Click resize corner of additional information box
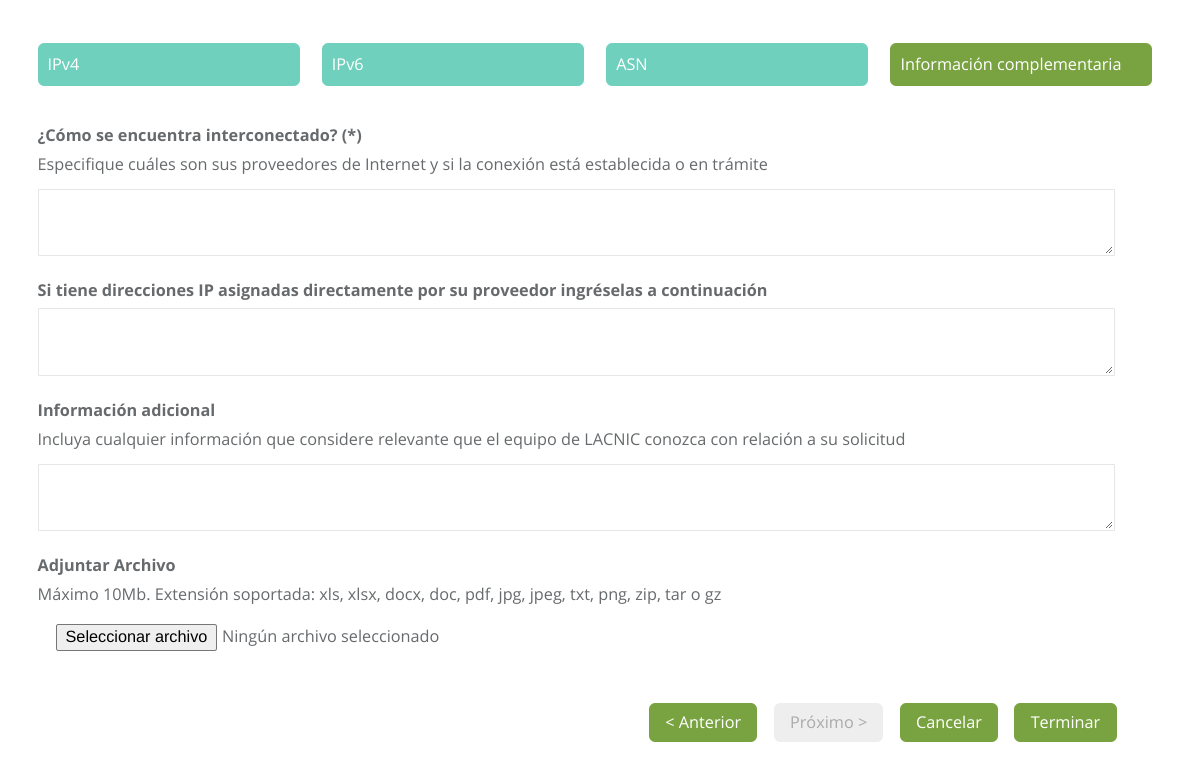Image resolution: width=1188 pixels, height=778 pixels. pos(1109,525)
